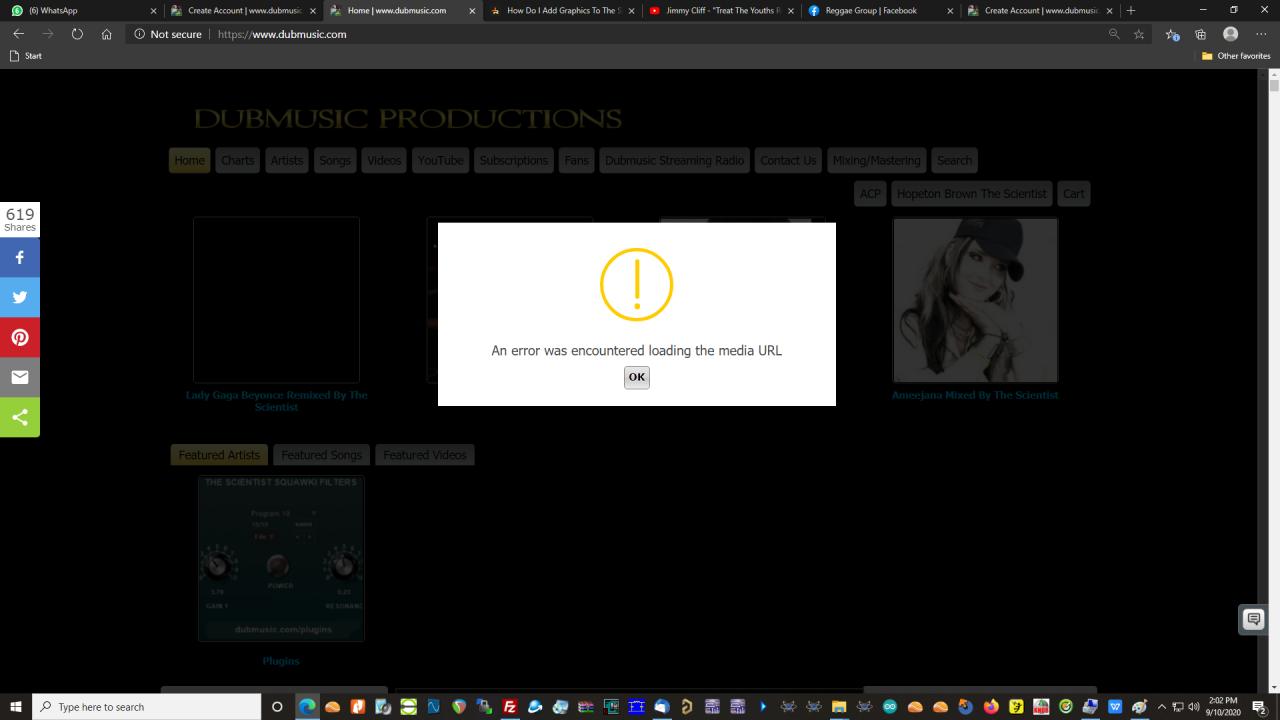
Task: Share page via Facebook sidebar icon
Action: point(20,257)
